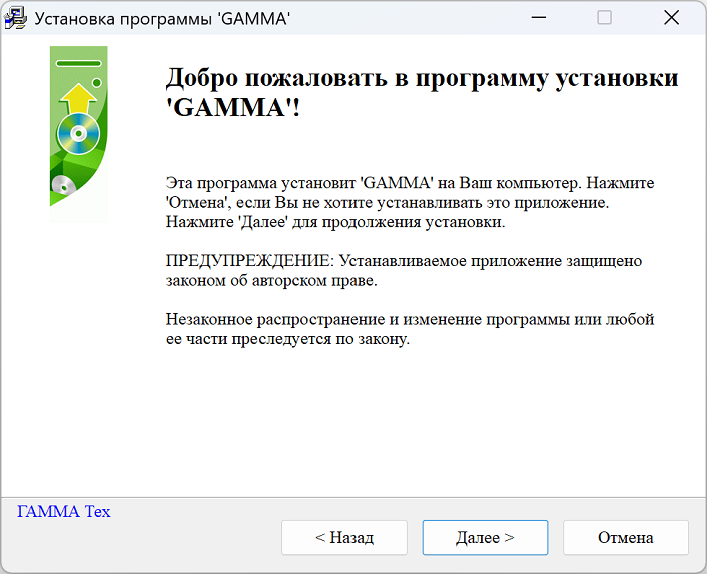Click the 'GAMMA'!' second line of the heading
The width and height of the screenshot is (707, 574).
click(x=233, y=107)
